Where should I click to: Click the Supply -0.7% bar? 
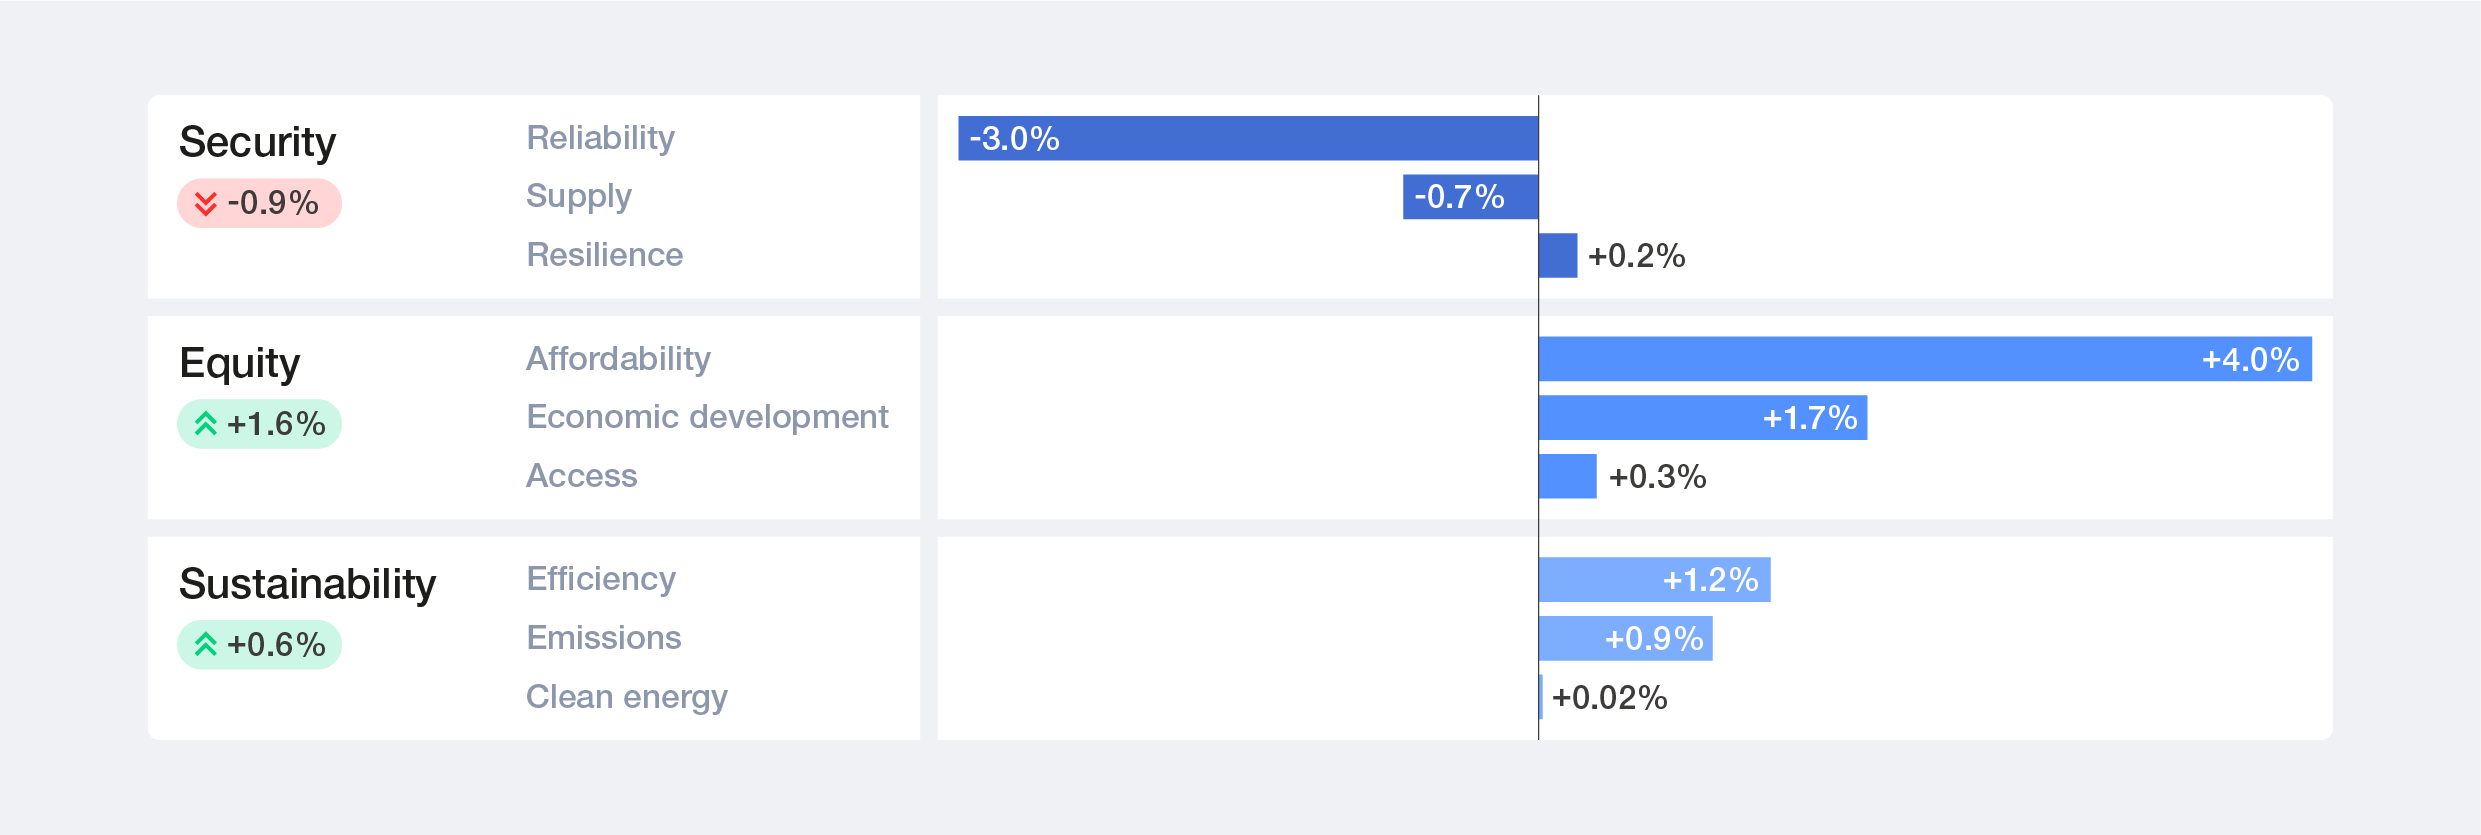(x=1471, y=197)
